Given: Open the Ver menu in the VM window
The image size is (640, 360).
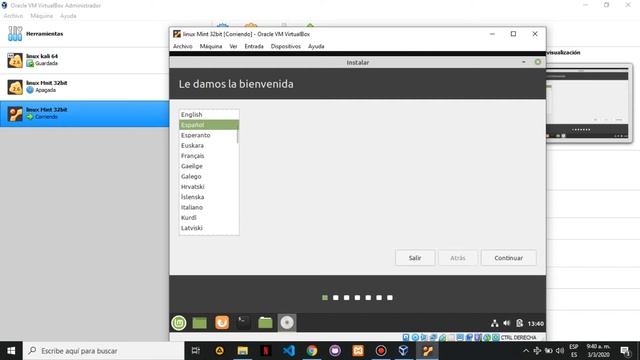Looking at the screenshot, I should click(x=233, y=46).
